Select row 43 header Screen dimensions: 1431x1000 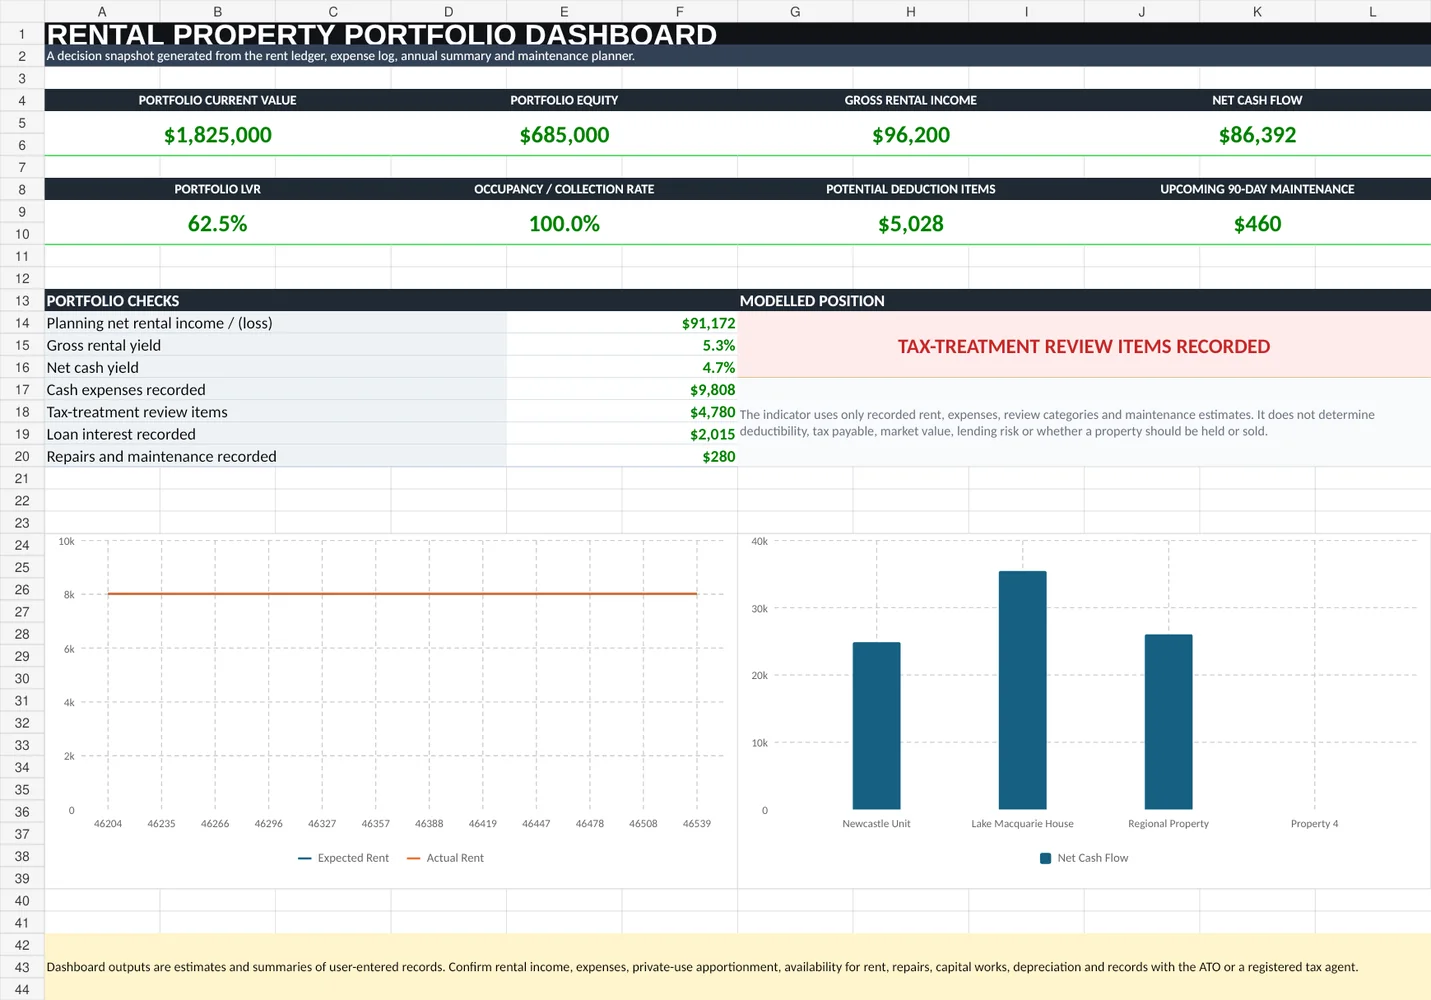tap(22, 967)
